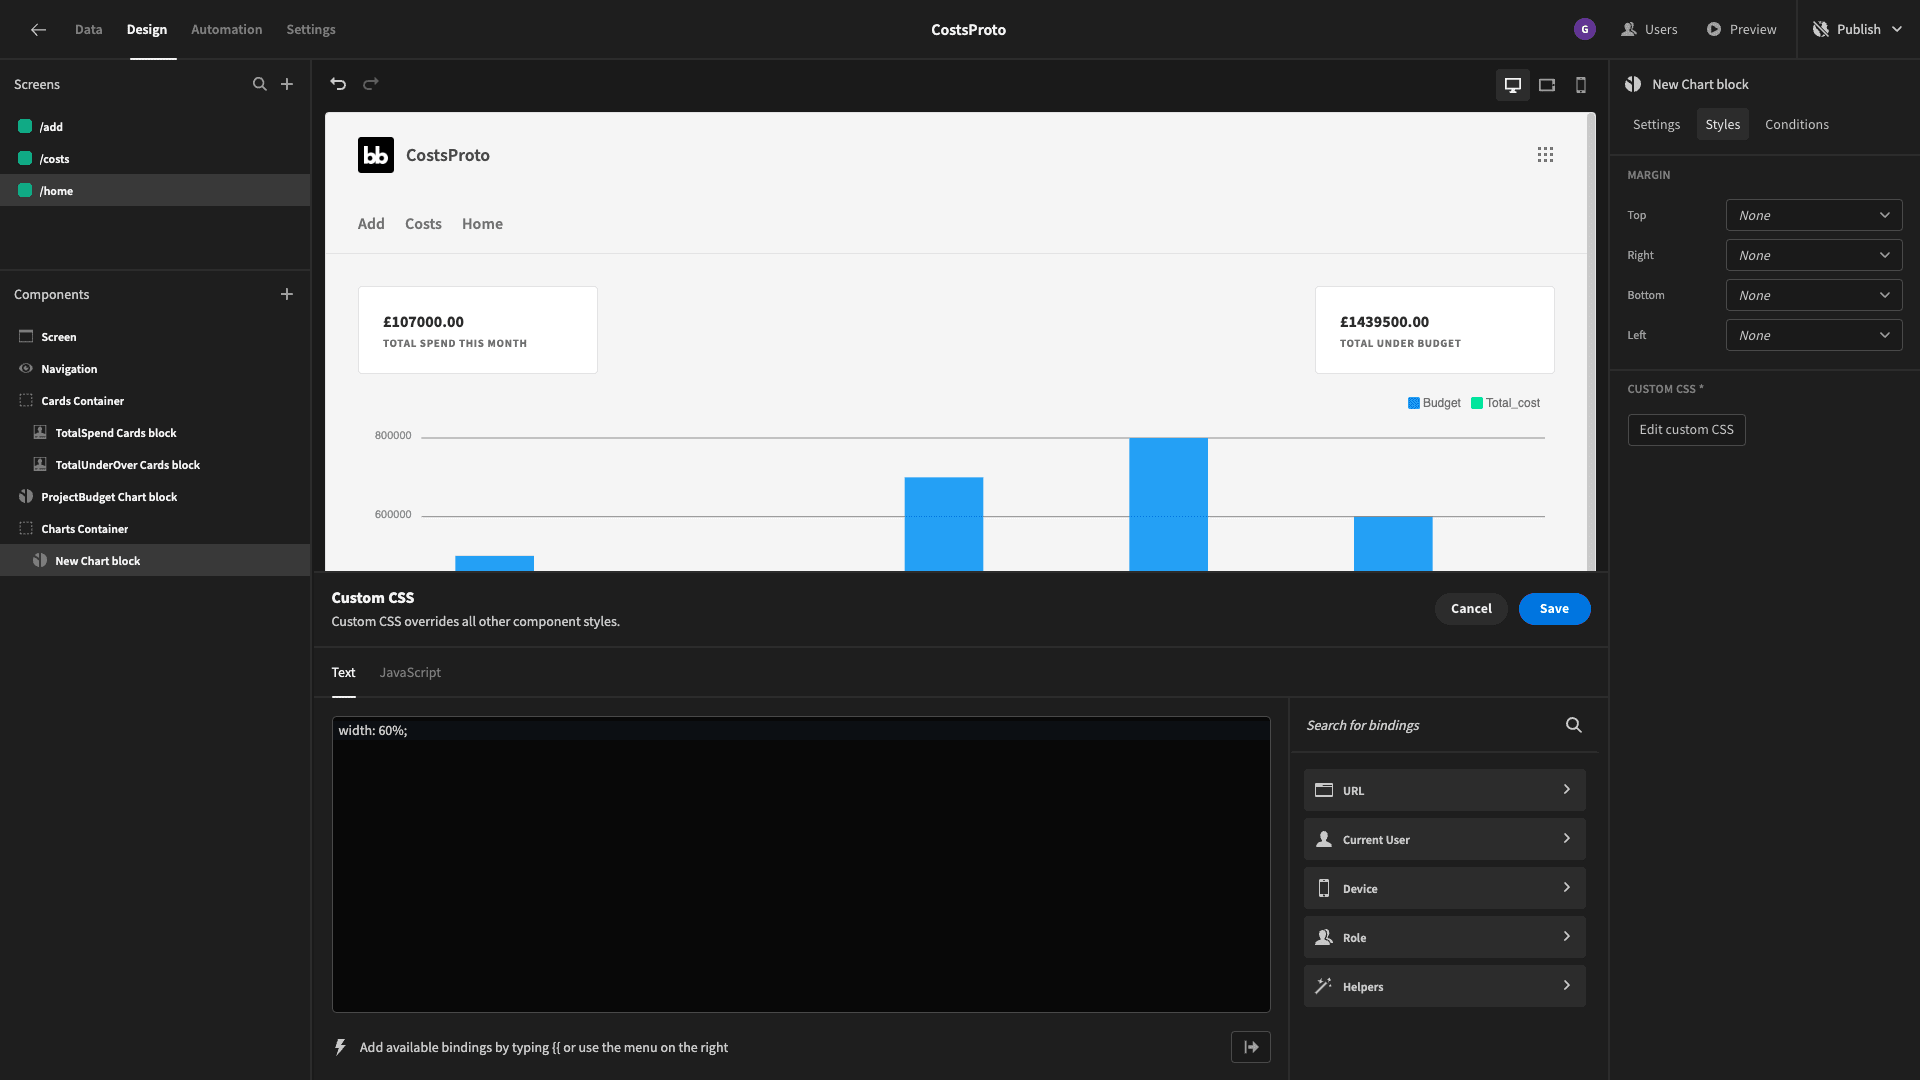This screenshot has width=1920, height=1080.
Task: Click the user avatar G
Action: pos(1585,29)
